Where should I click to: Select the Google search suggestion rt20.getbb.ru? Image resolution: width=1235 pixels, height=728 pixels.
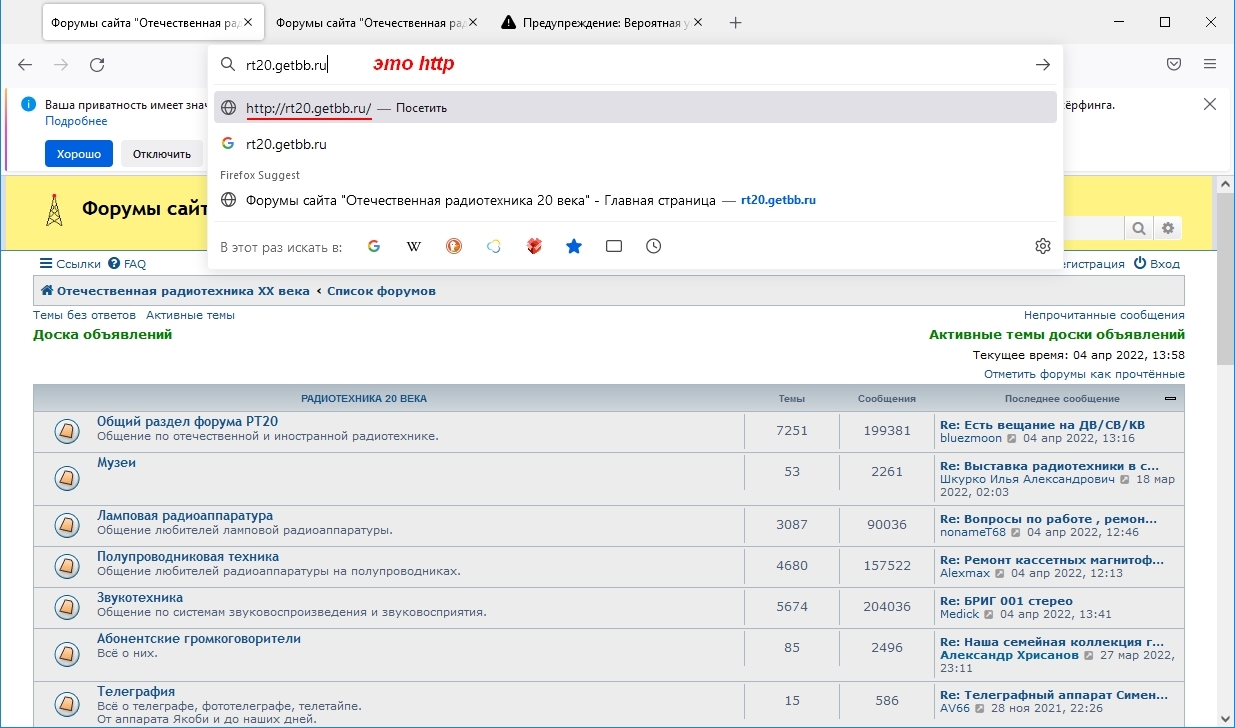(x=635, y=144)
